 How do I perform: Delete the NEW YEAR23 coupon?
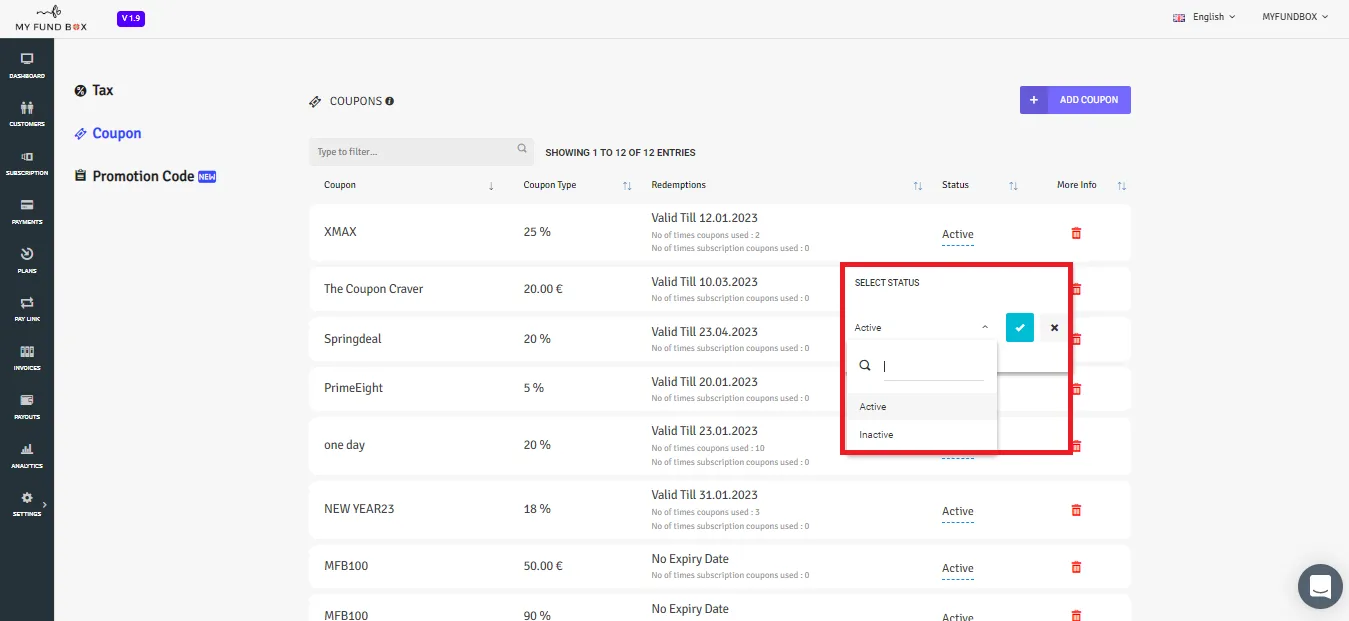pyautogui.click(x=1076, y=510)
